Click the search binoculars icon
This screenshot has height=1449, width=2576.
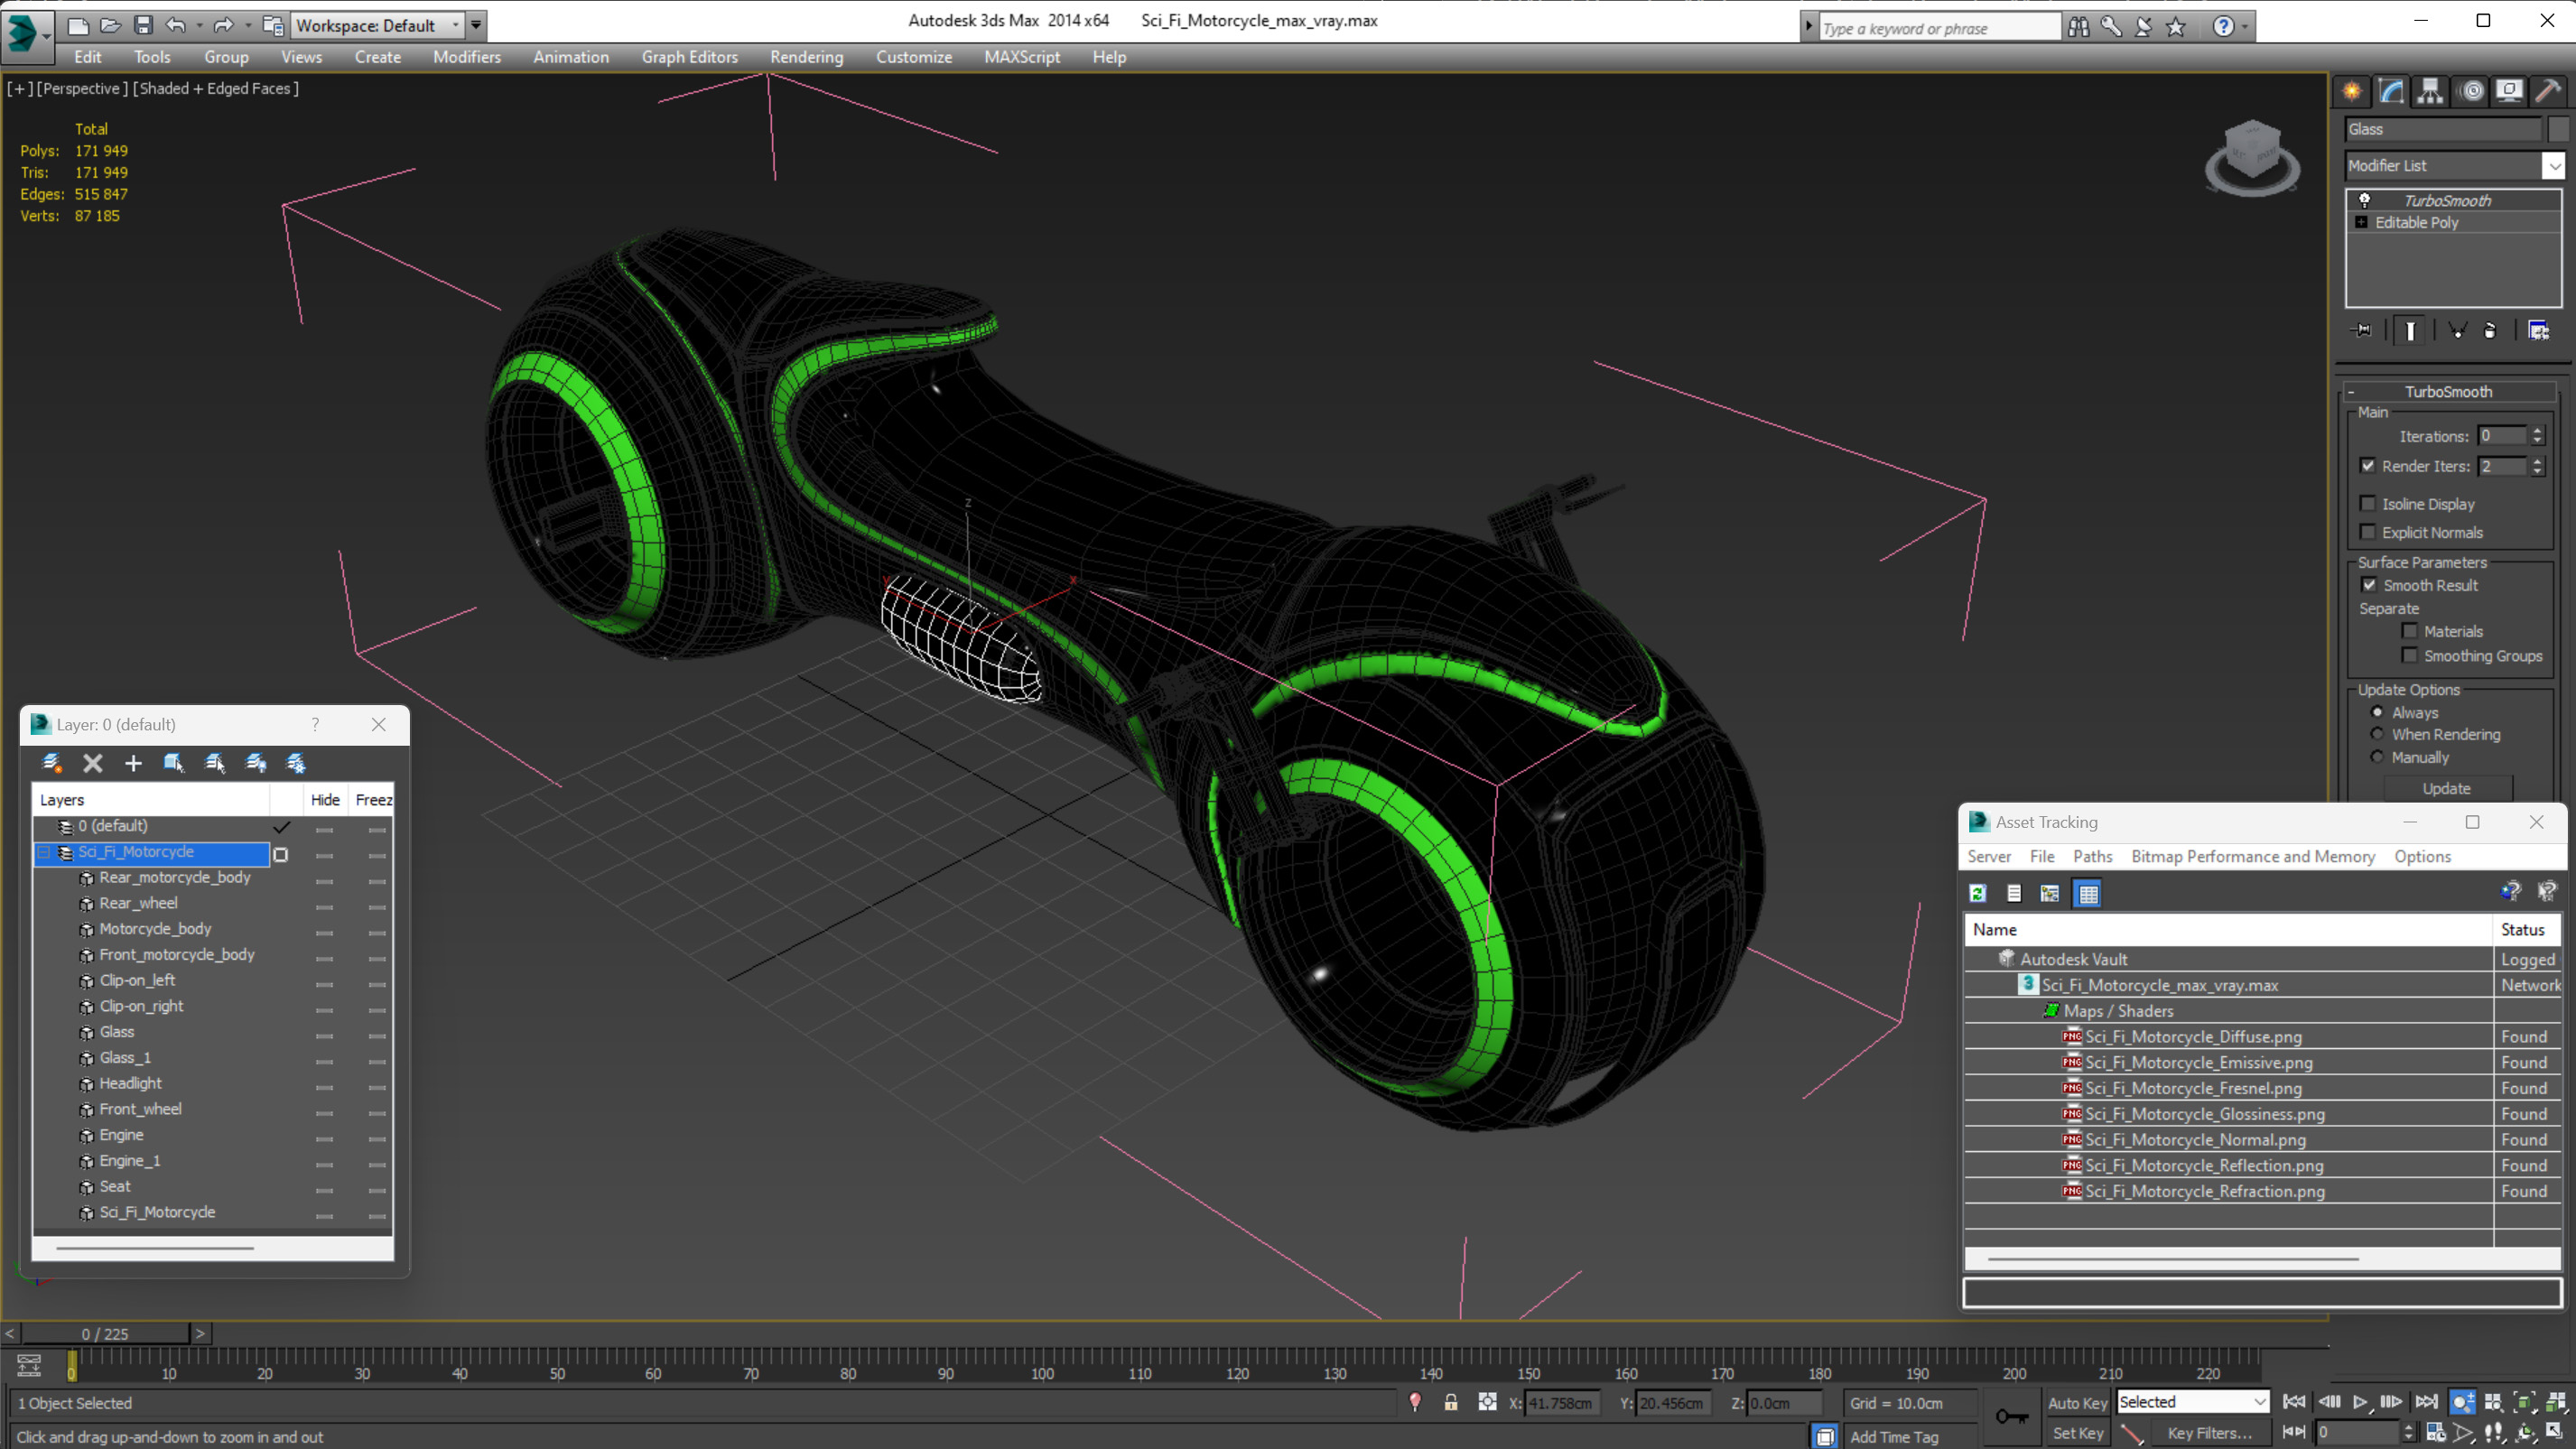[2078, 27]
